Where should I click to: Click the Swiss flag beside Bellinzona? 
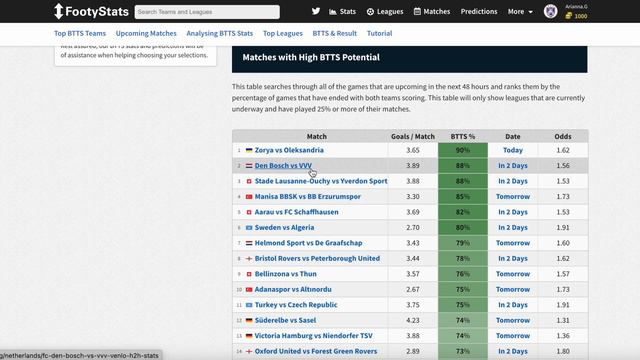click(x=249, y=274)
